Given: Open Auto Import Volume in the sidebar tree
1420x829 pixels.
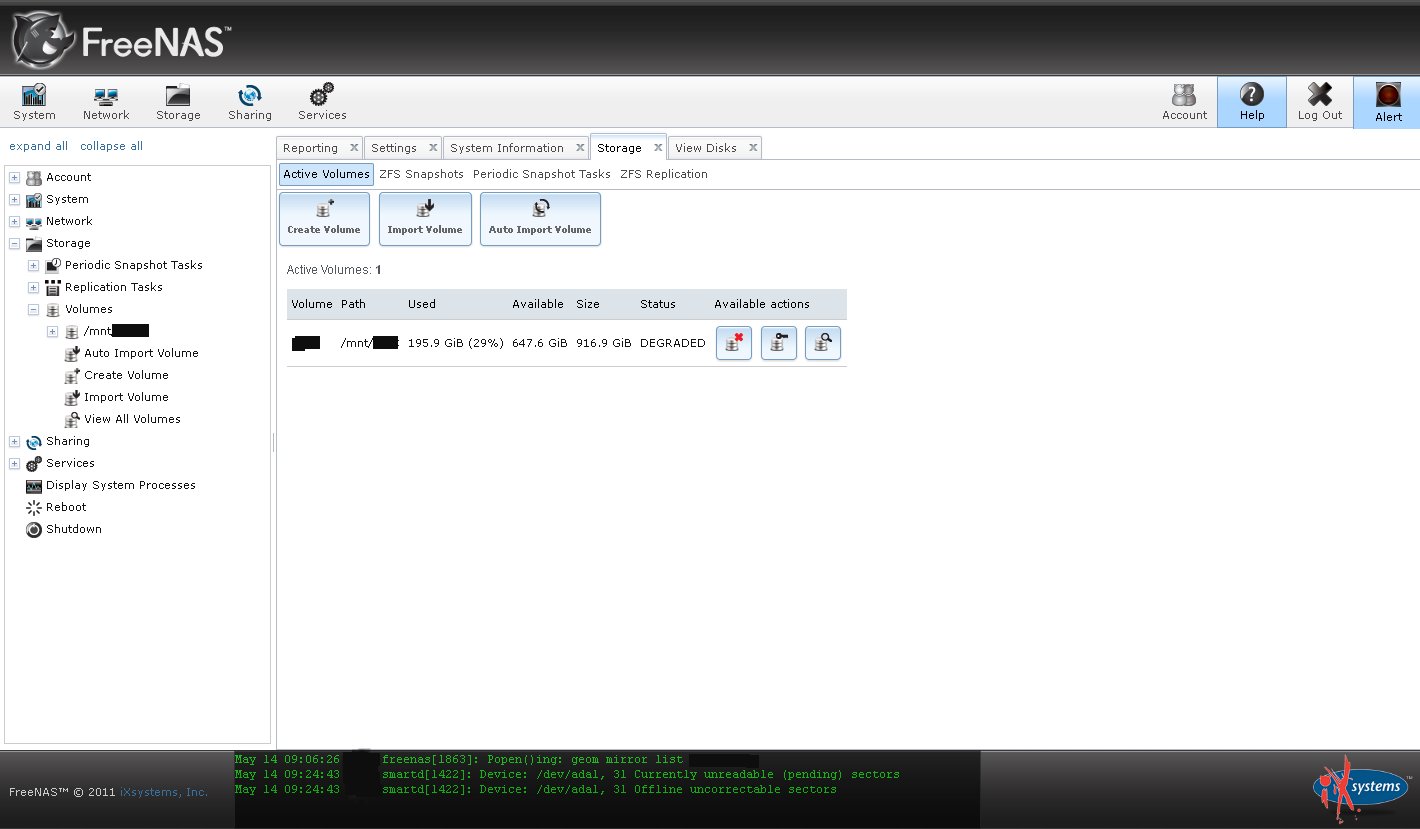Looking at the screenshot, I should coord(141,353).
